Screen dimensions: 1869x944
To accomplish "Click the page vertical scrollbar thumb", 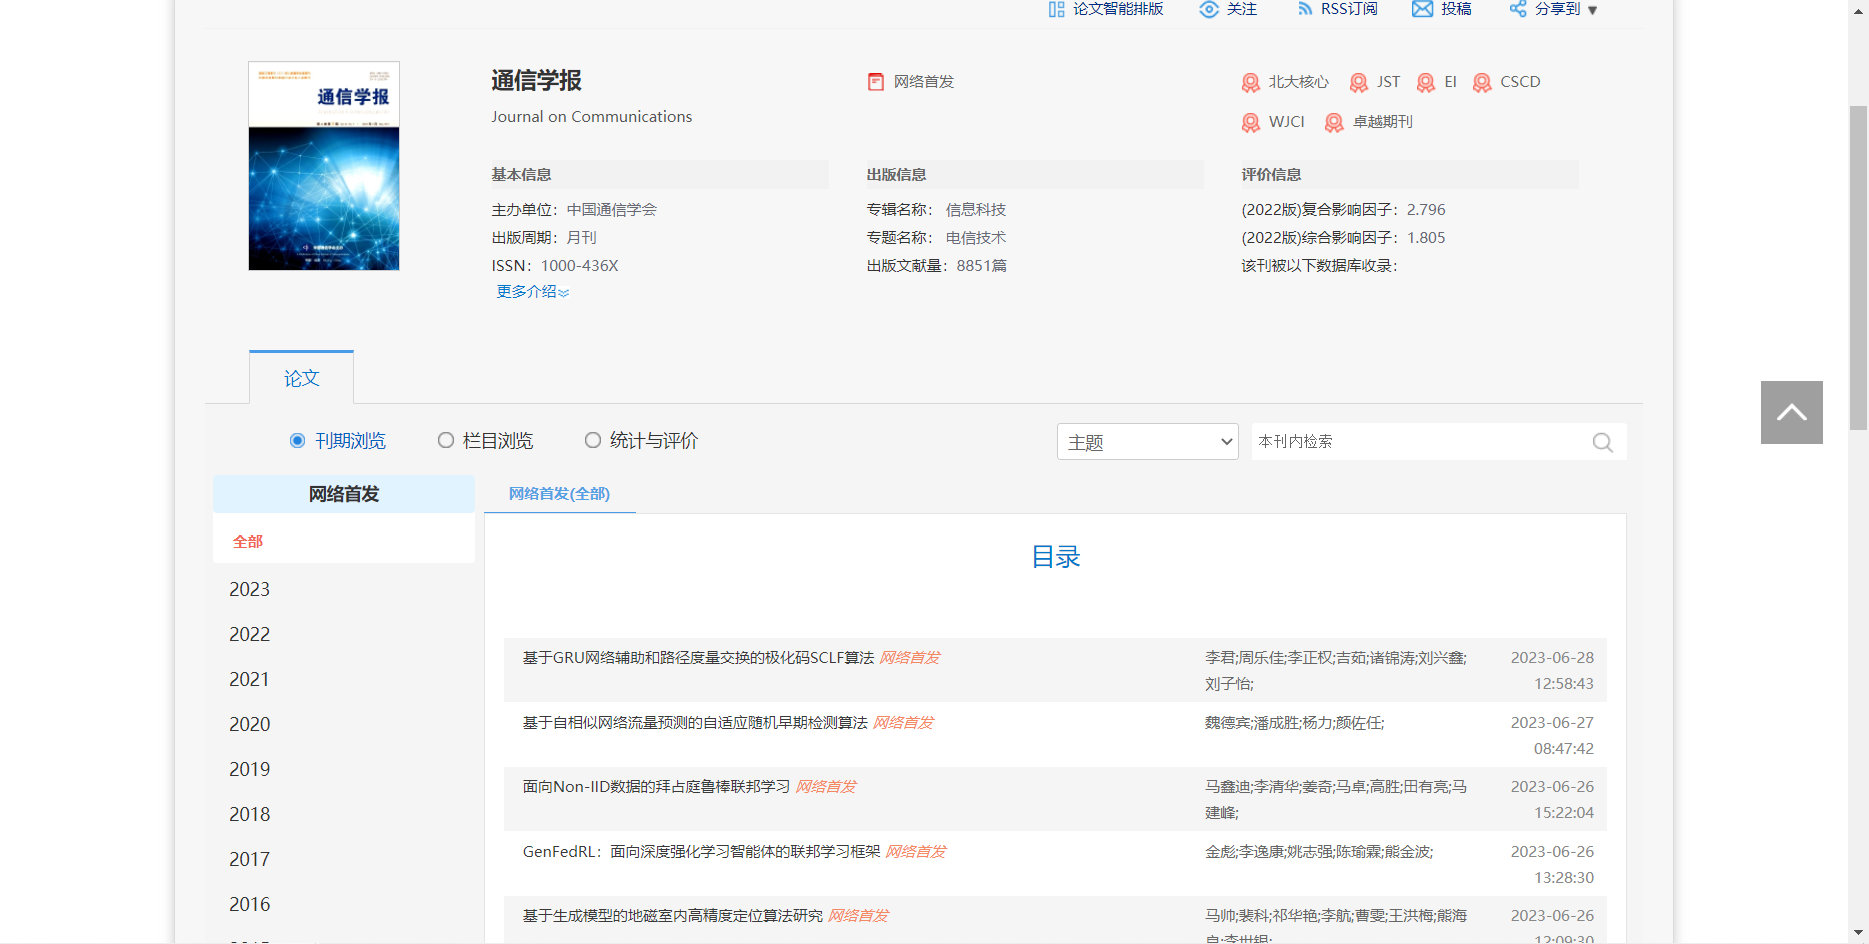I will [x=1858, y=268].
